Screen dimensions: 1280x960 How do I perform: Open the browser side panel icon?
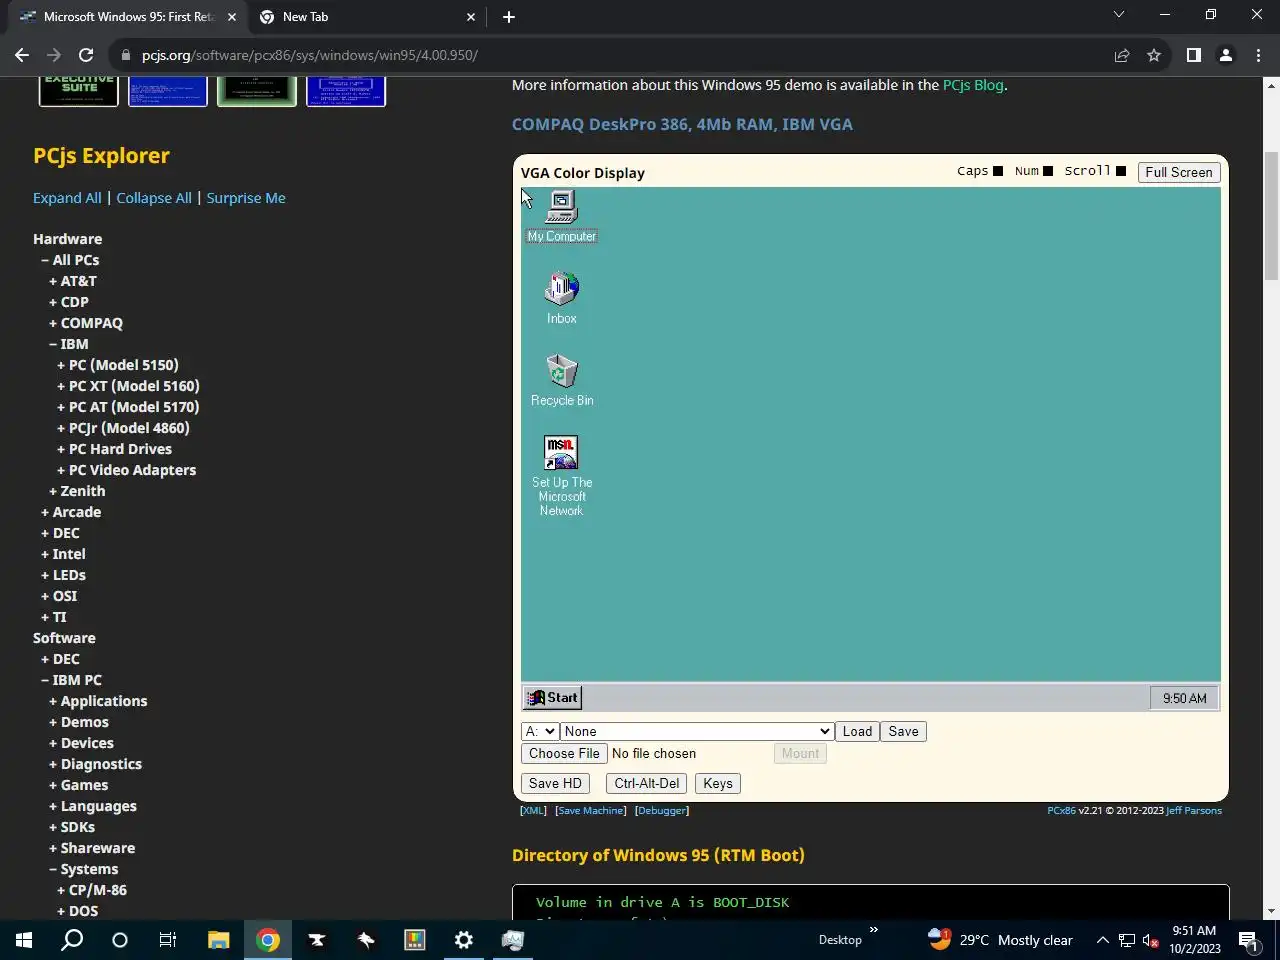point(1193,55)
